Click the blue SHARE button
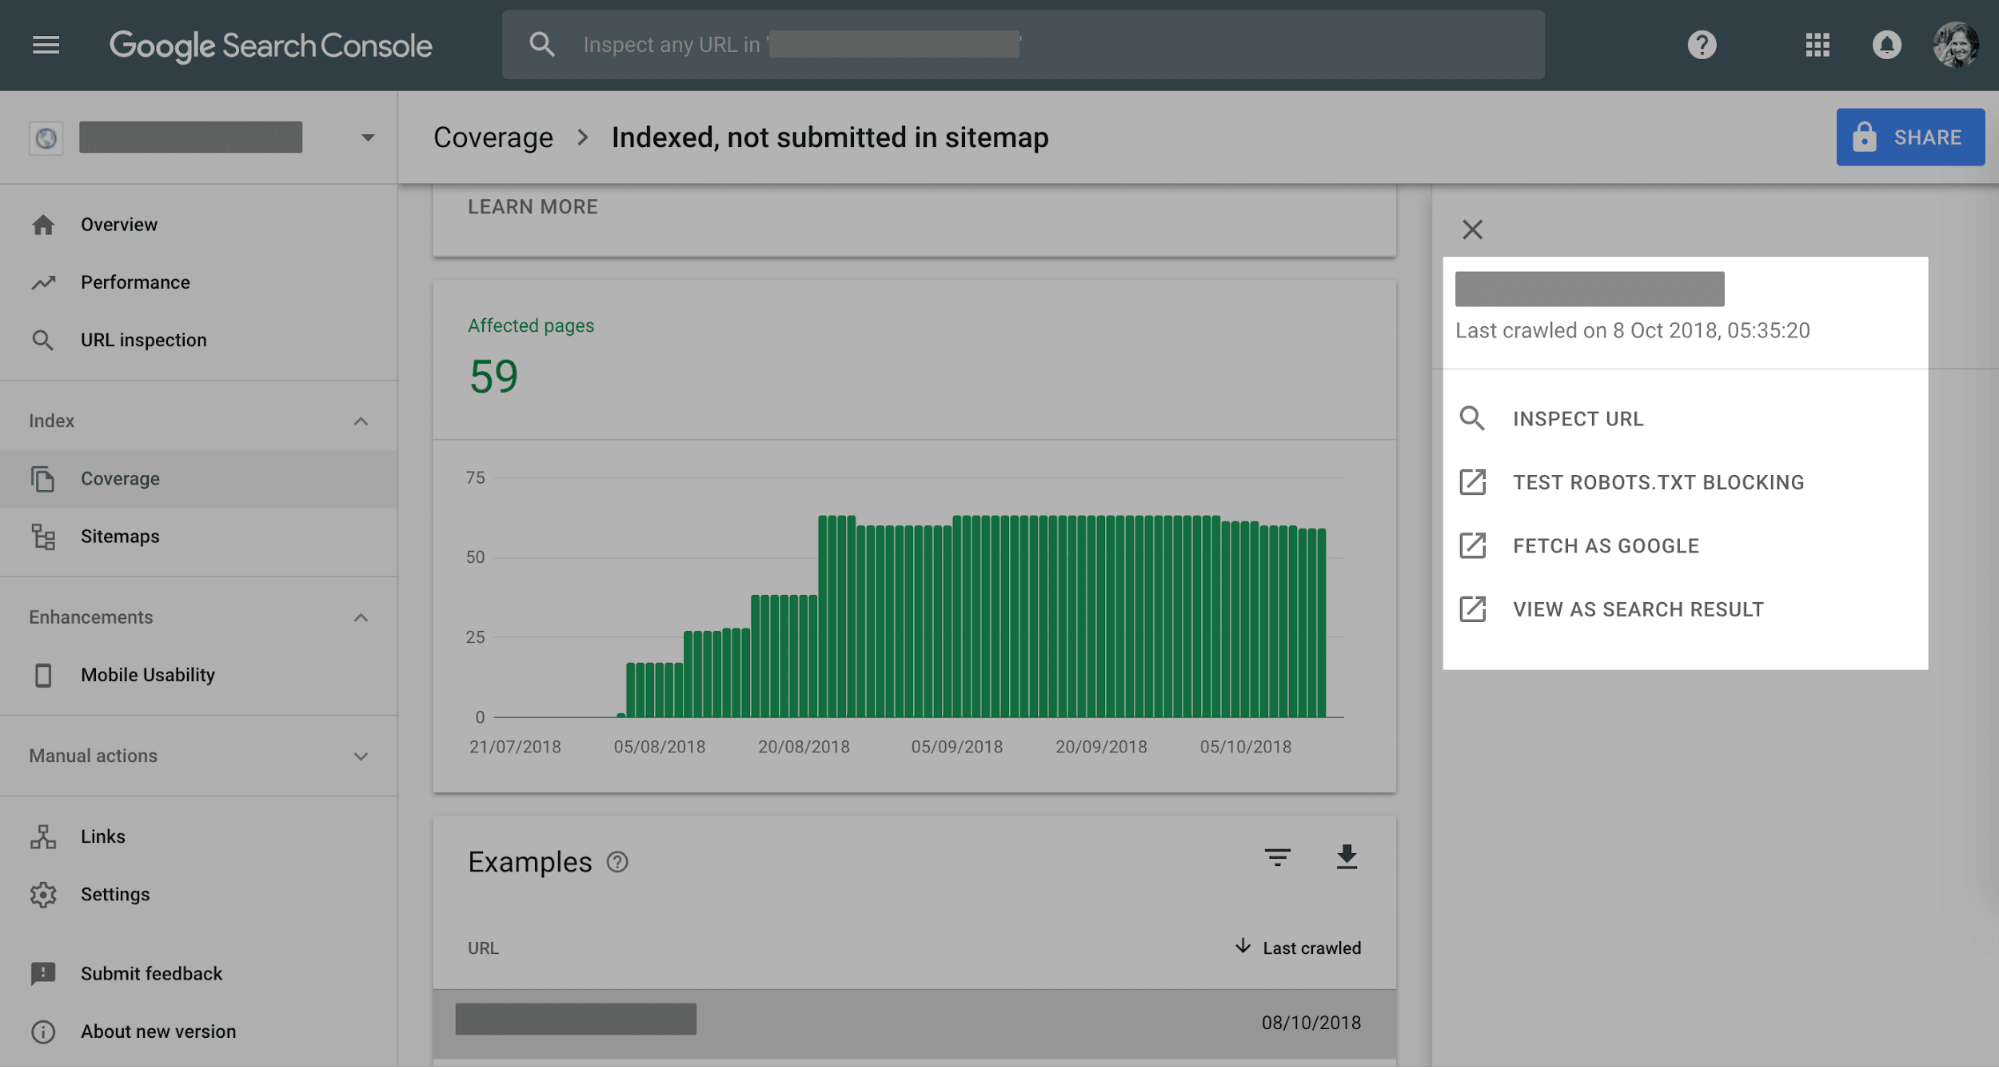Image resolution: width=1999 pixels, height=1068 pixels. 1909,137
